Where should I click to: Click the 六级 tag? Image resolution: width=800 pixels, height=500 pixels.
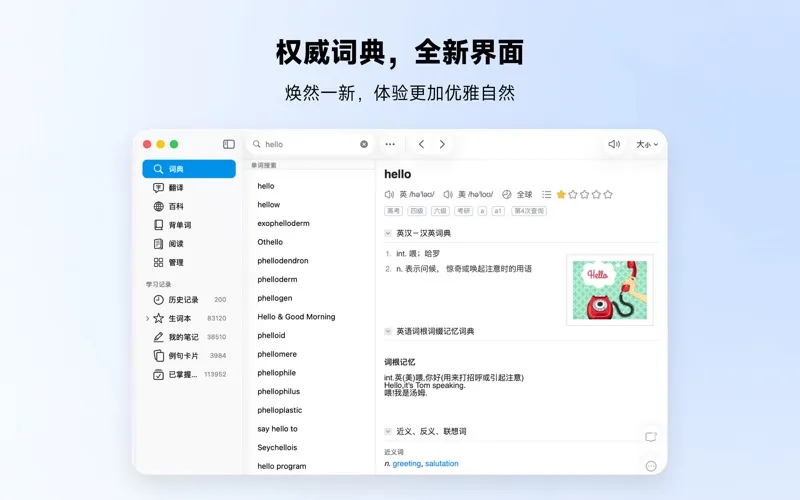440,211
